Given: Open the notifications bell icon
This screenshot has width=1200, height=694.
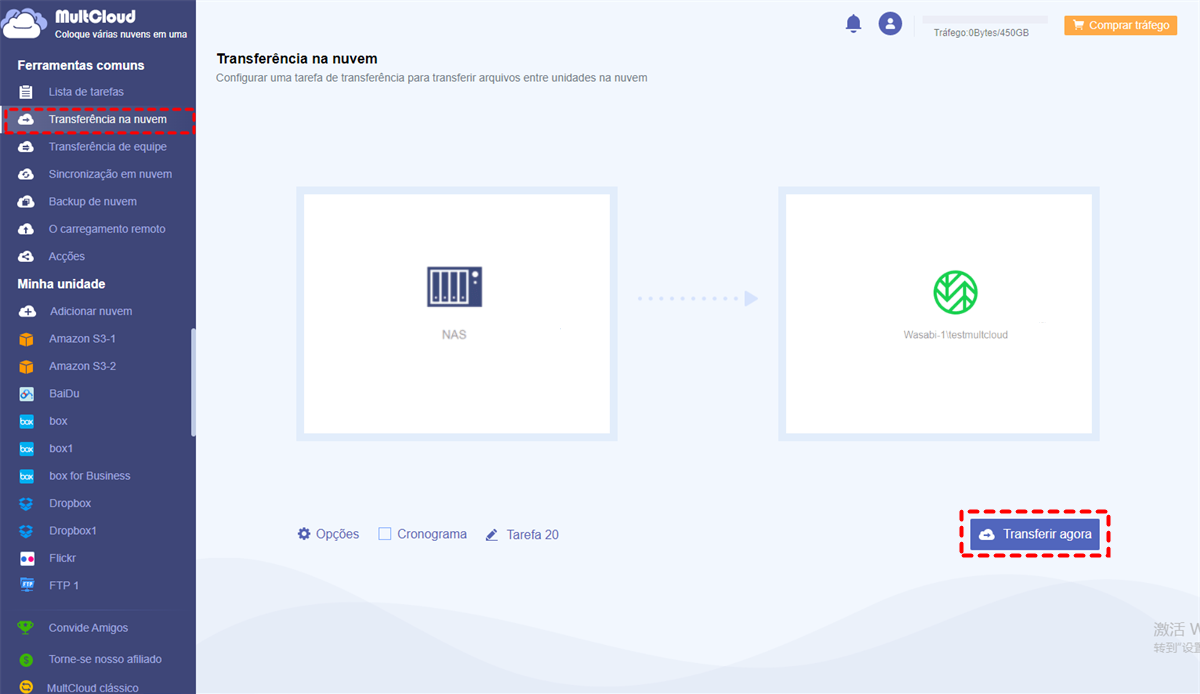Looking at the screenshot, I should coord(853,23).
